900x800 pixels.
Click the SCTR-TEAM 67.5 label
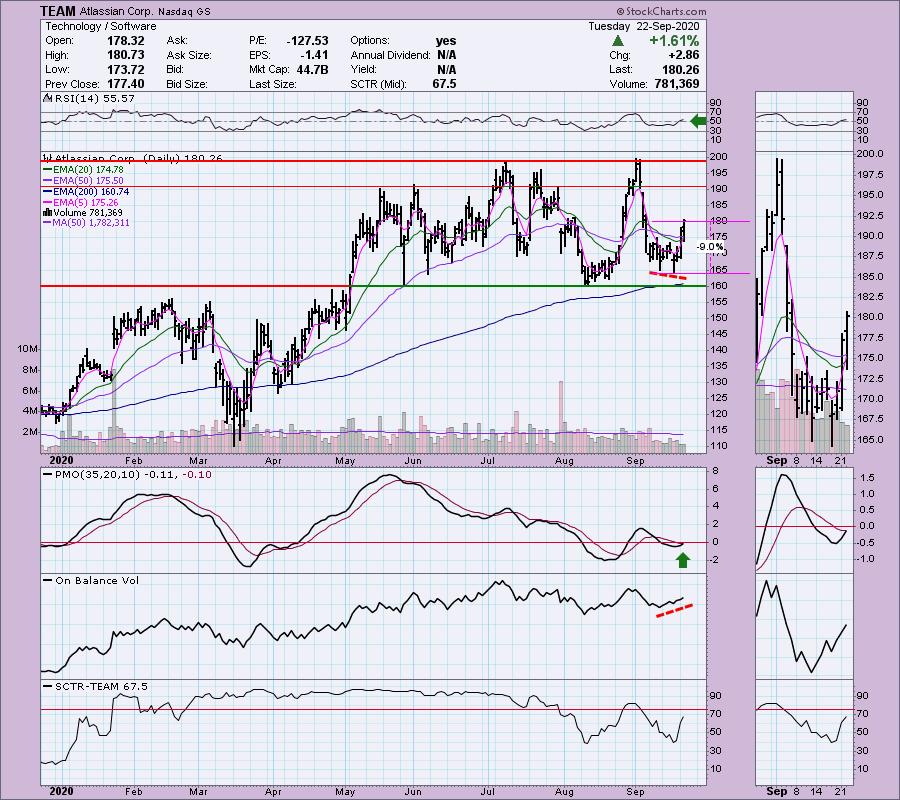(96, 686)
